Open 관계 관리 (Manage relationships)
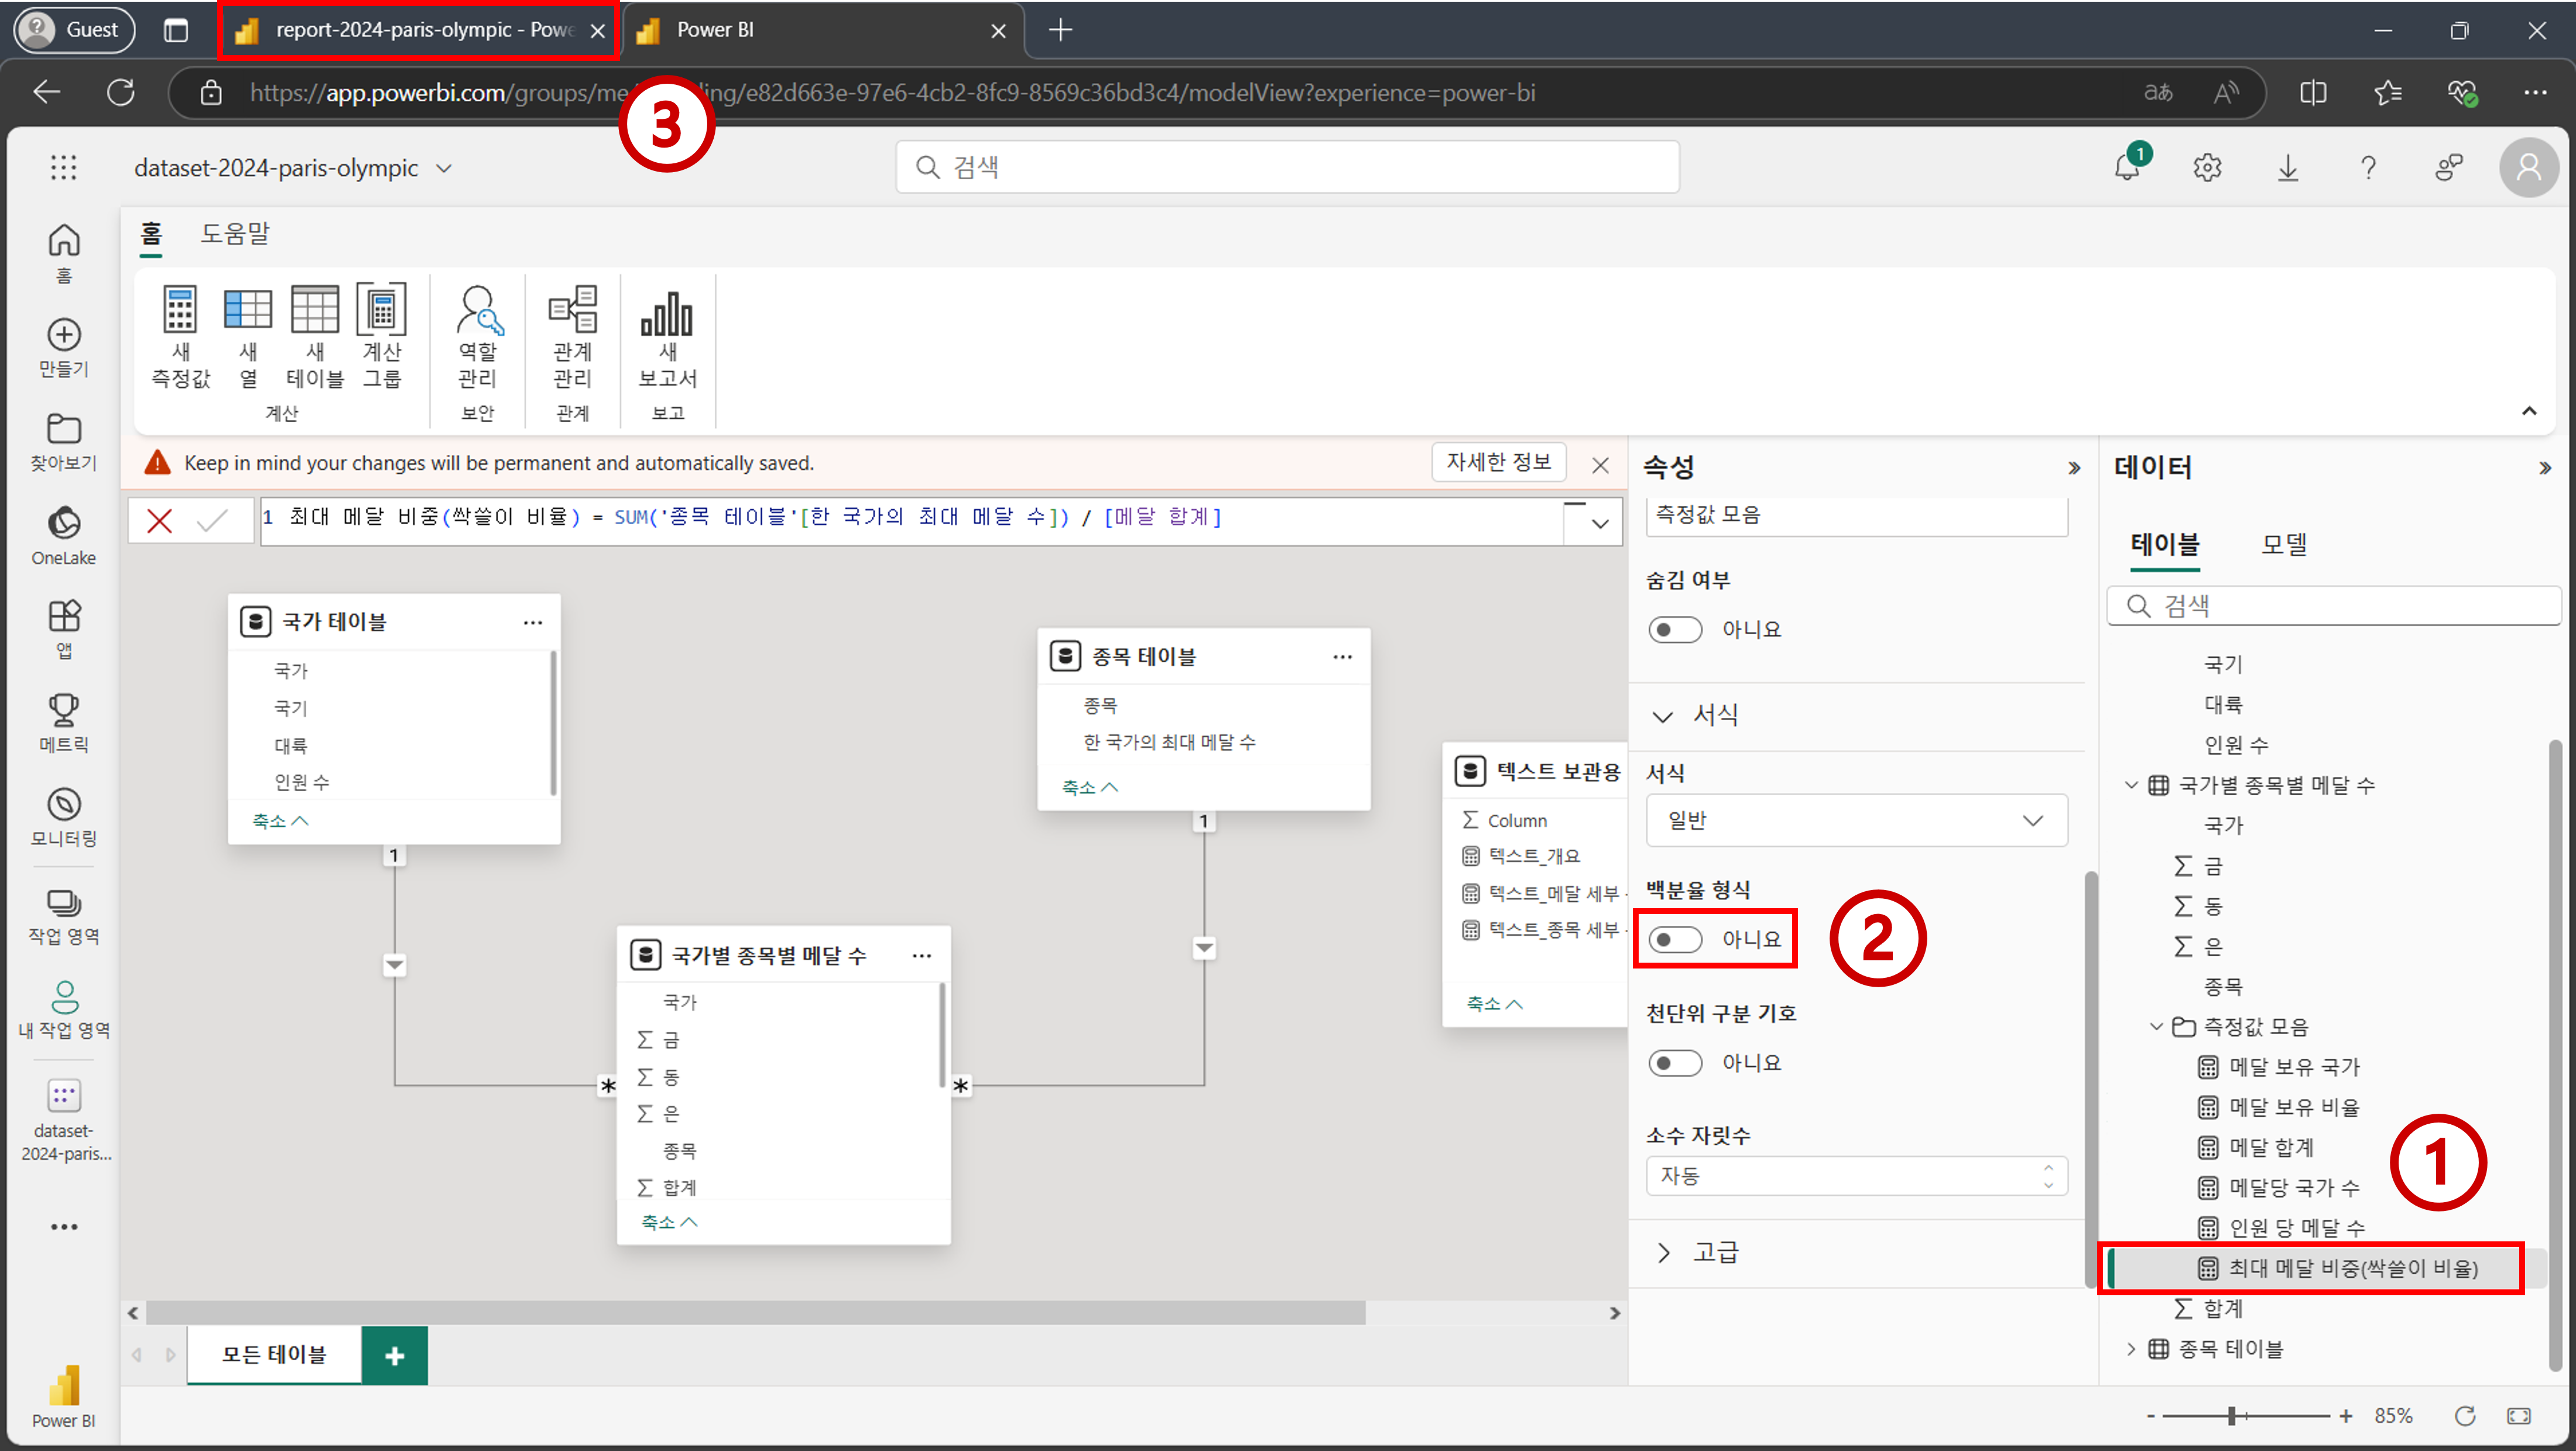 coord(573,336)
